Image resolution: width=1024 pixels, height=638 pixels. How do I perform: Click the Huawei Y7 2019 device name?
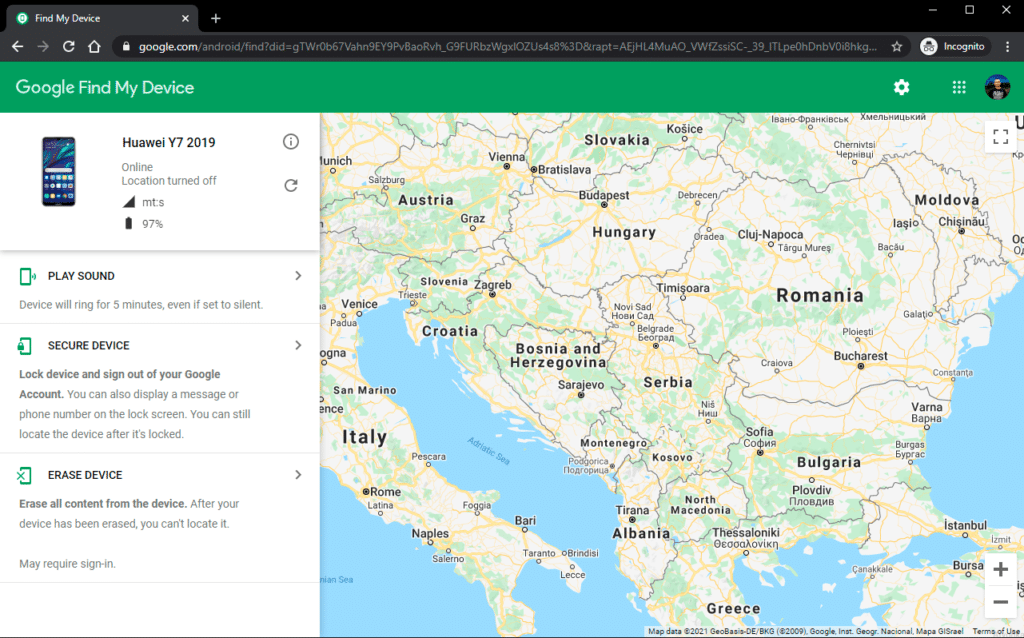(x=168, y=142)
